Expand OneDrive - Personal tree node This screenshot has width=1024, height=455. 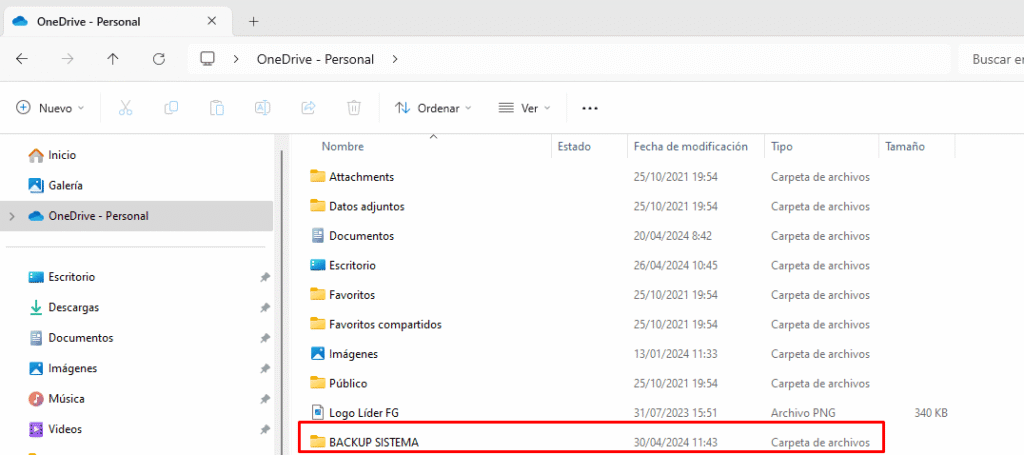point(12,216)
